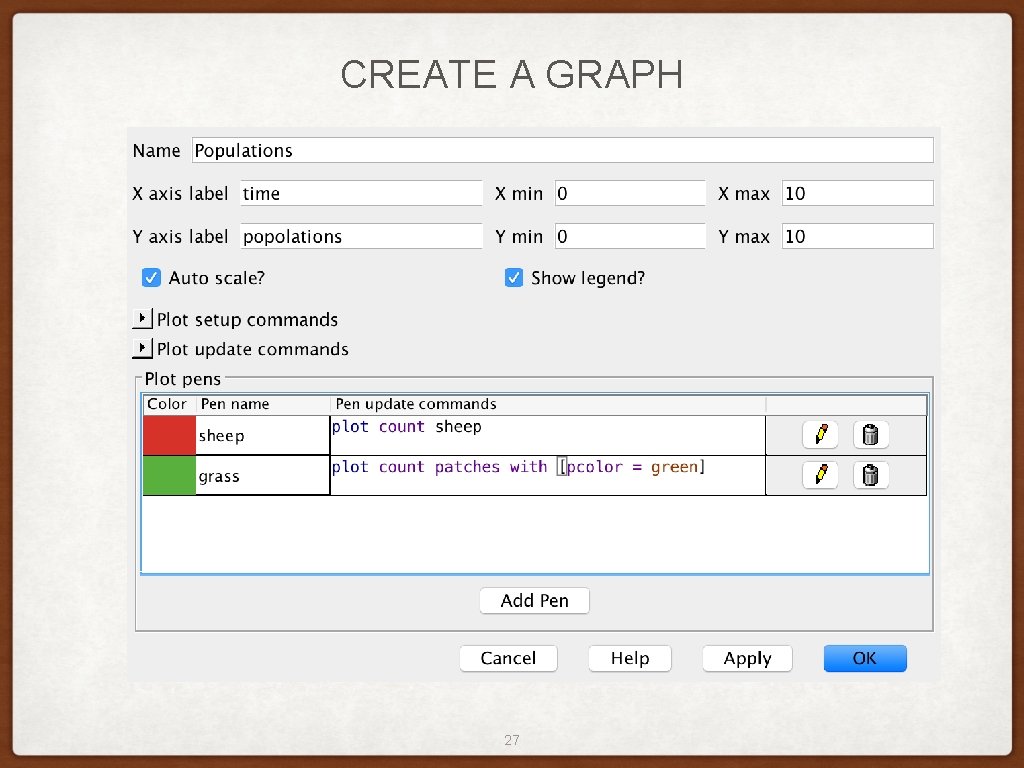1024x768 pixels.
Task: Select the red color swatch for sheep
Action: coord(168,434)
